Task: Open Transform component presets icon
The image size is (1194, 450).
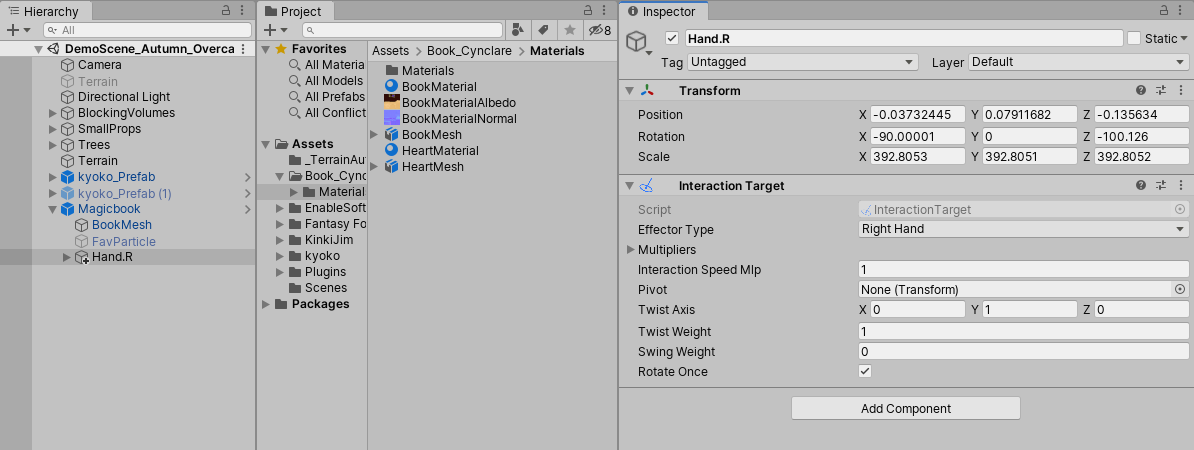Action: pos(1160,90)
